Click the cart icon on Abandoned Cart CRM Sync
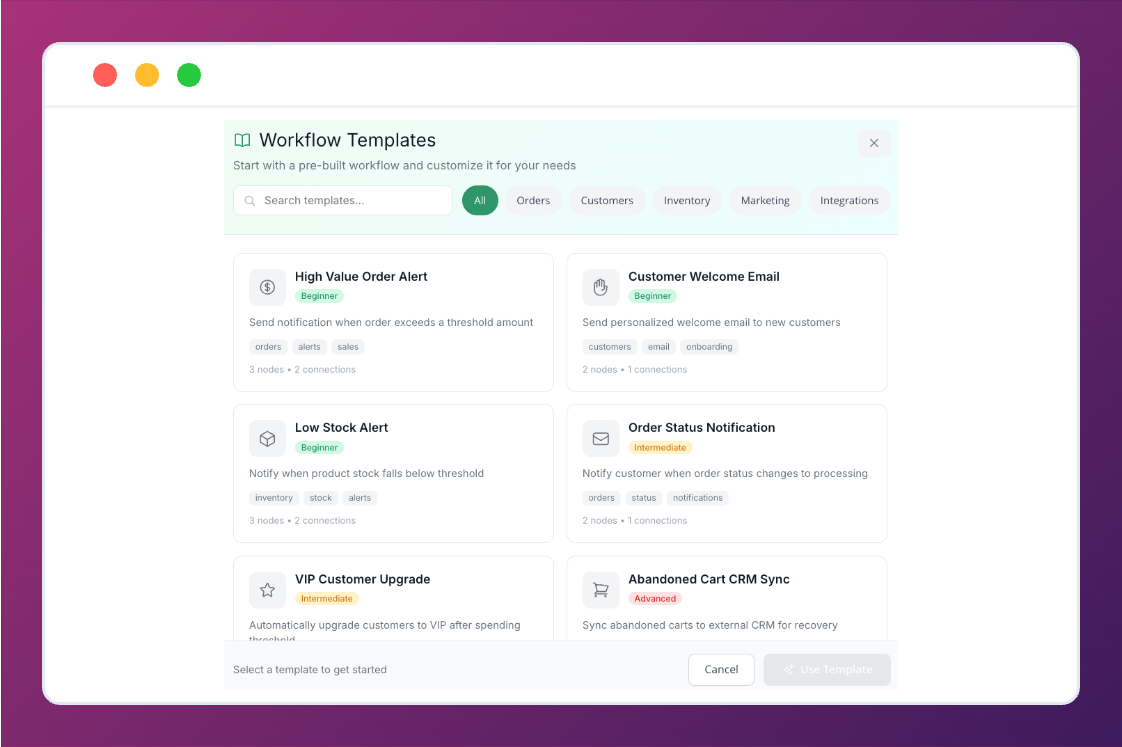Viewport: 1122px width, 747px height. pos(600,590)
